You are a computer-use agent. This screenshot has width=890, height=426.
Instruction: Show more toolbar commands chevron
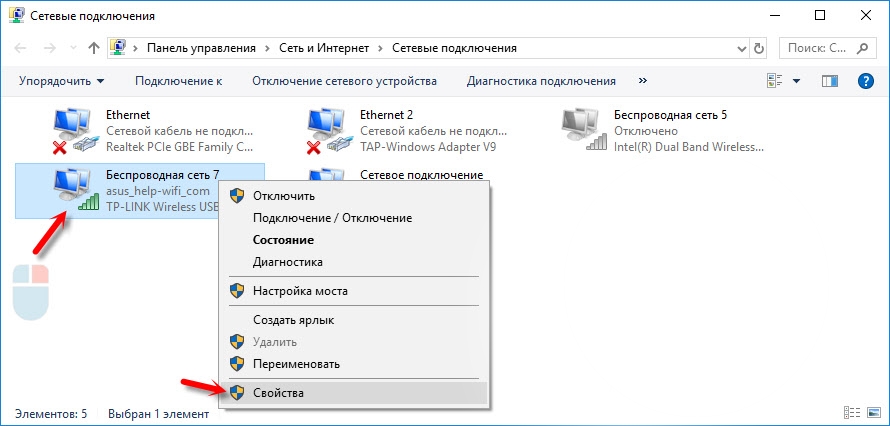tap(642, 81)
